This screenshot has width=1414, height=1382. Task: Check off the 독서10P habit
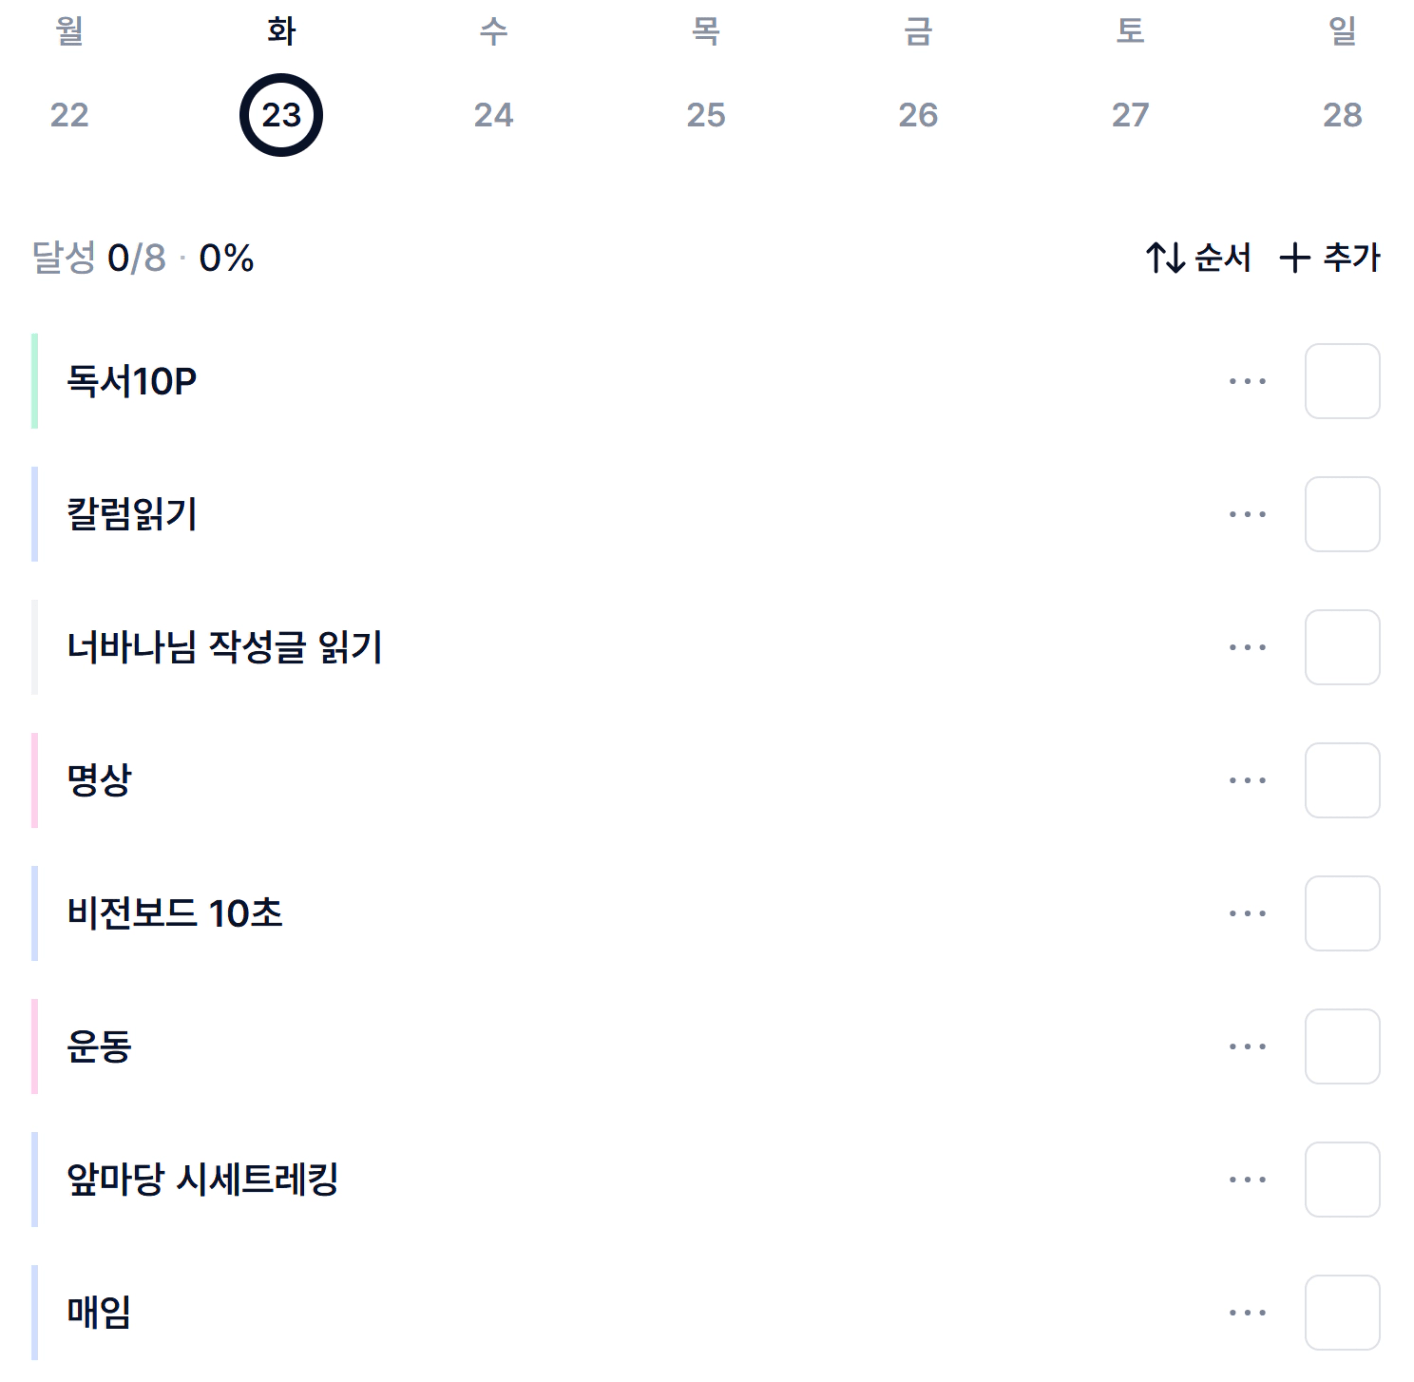click(1342, 381)
